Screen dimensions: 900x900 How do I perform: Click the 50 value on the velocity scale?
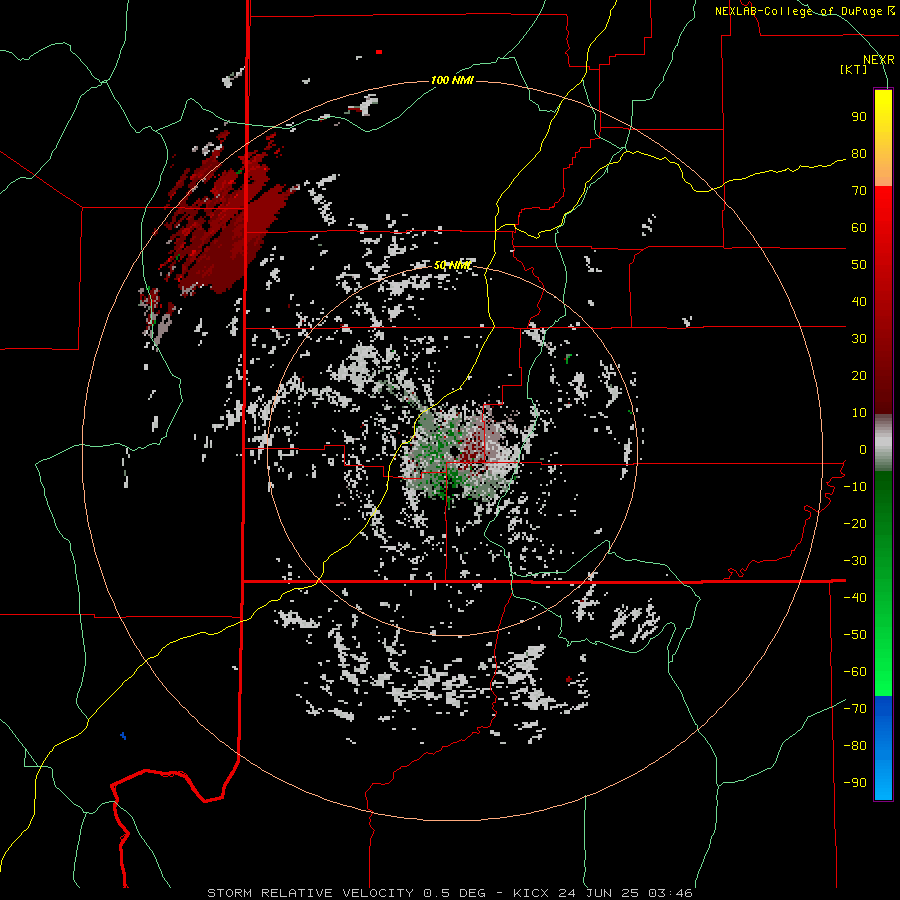[859, 265]
